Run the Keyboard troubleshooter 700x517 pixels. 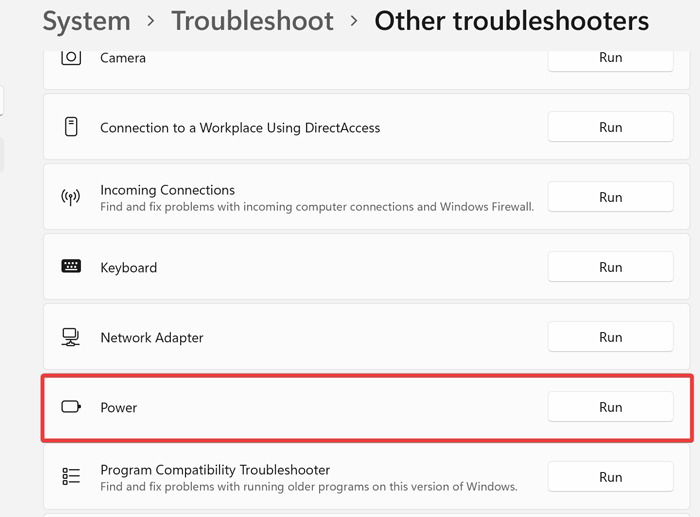pyautogui.click(x=610, y=267)
